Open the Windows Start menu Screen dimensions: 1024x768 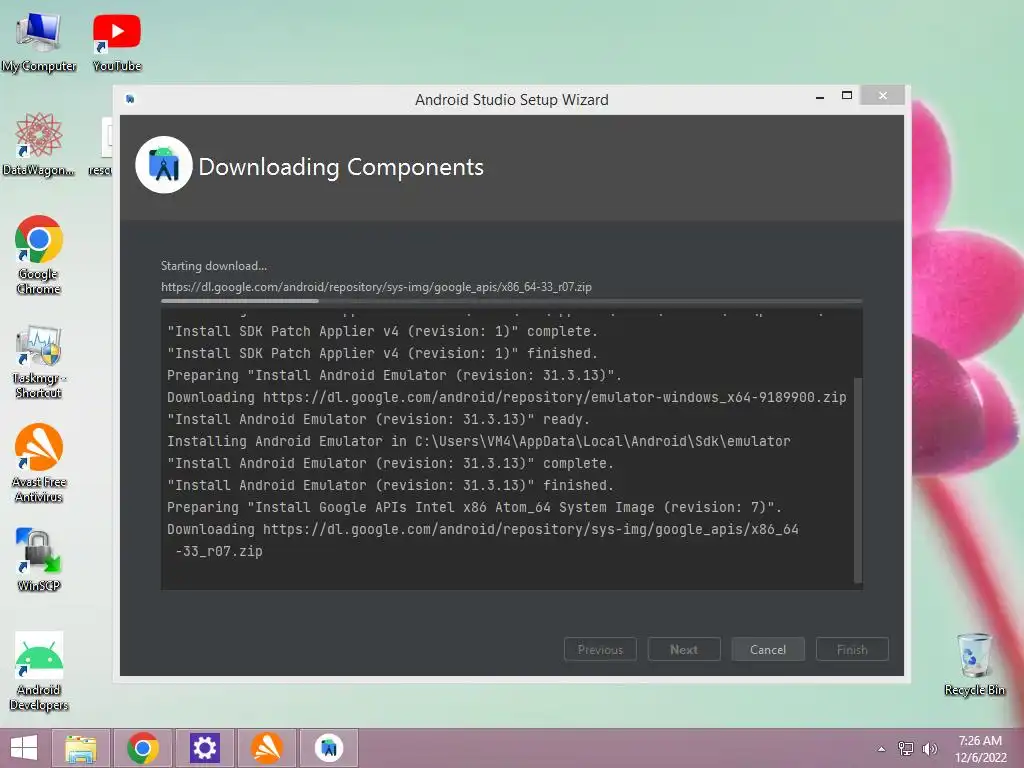pyautogui.click(x=24, y=748)
